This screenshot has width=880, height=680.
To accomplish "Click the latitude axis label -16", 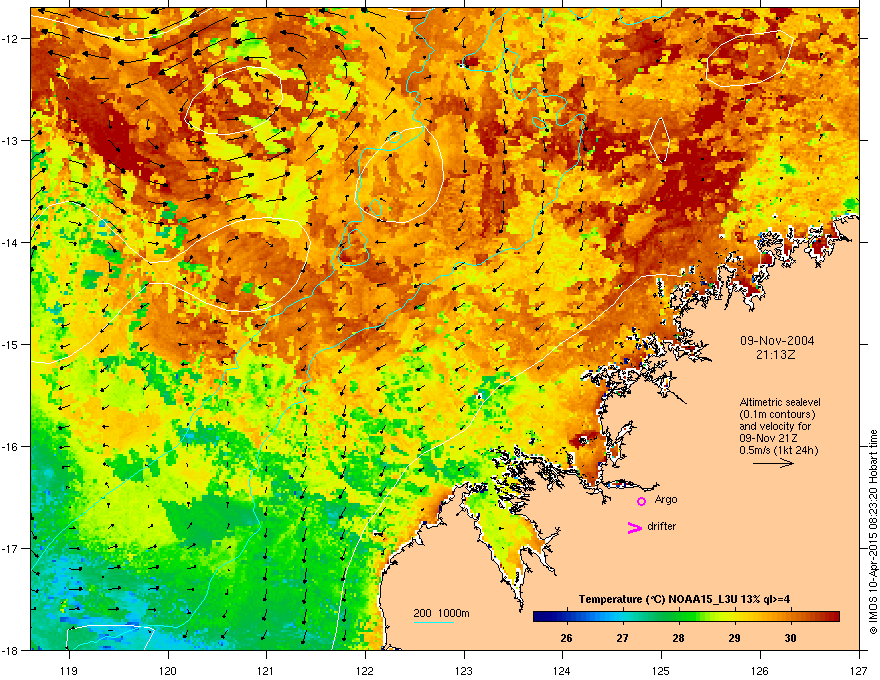I will 10,447.
